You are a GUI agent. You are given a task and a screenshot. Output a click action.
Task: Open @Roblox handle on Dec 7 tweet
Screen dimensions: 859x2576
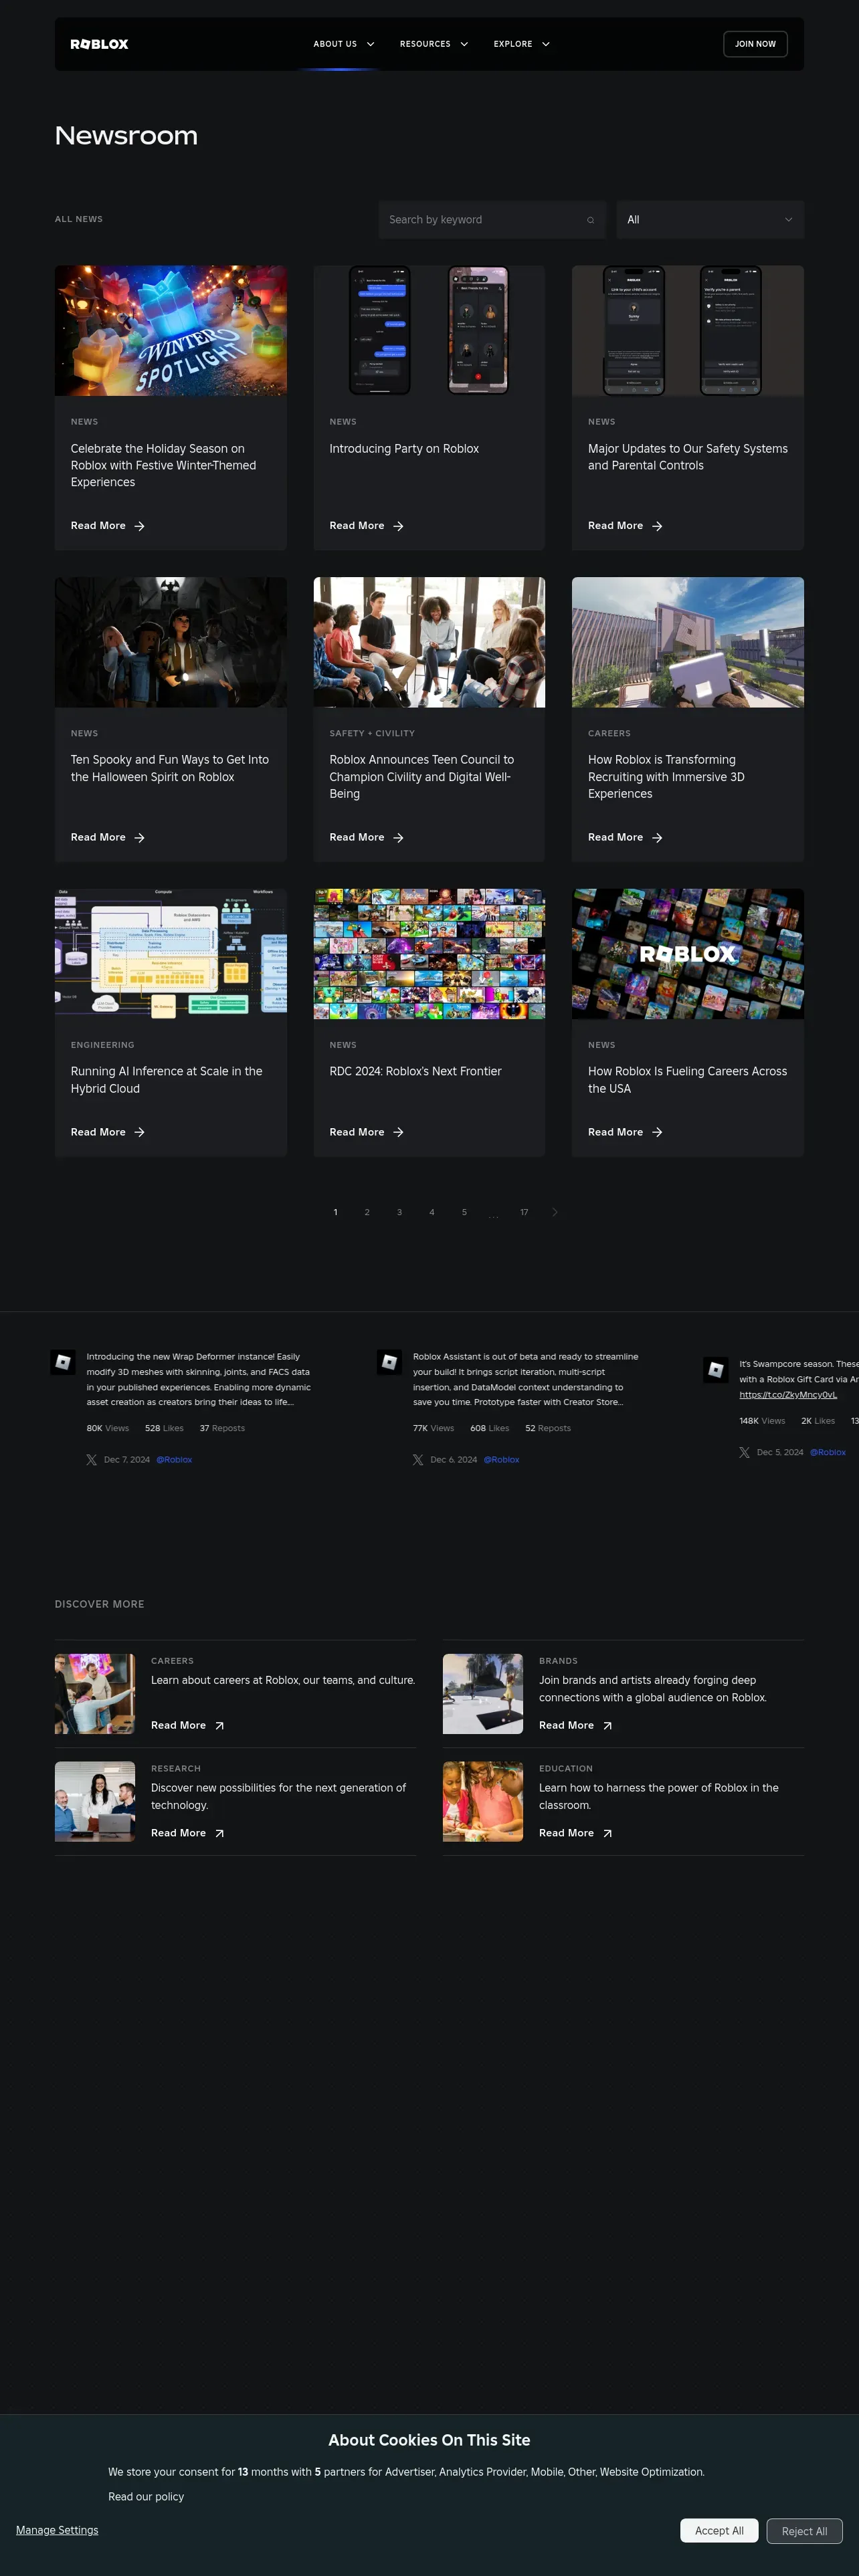pyautogui.click(x=174, y=1460)
